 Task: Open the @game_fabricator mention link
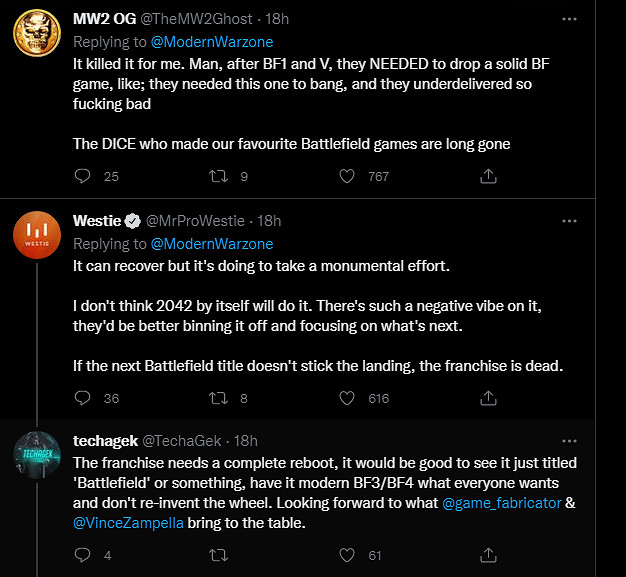click(502, 502)
